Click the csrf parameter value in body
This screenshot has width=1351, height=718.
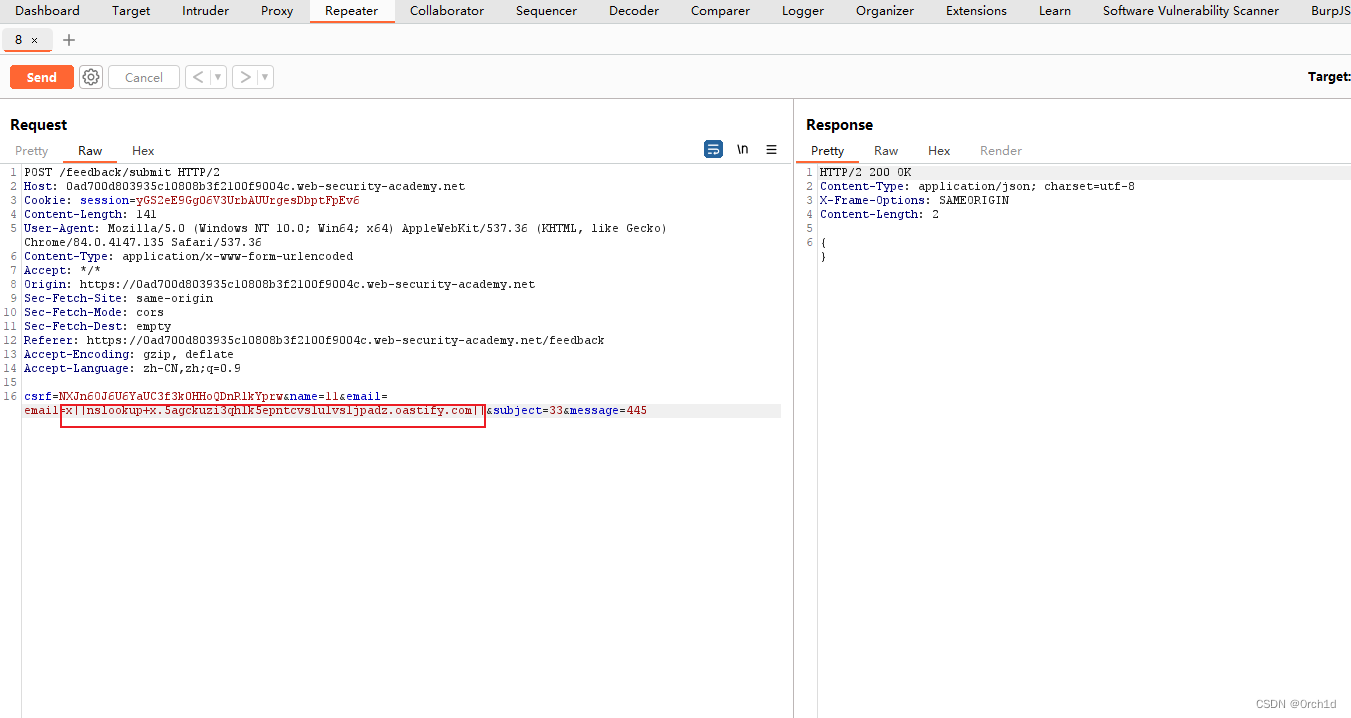171,396
